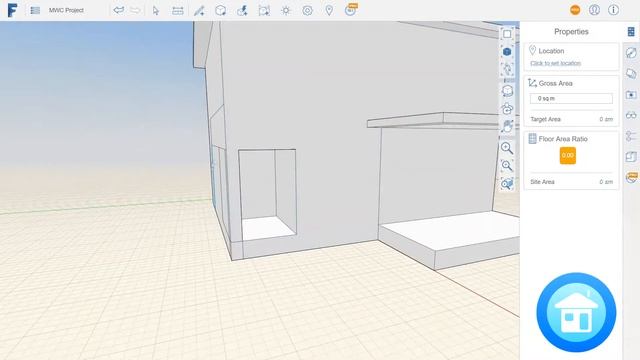Open the Visual Styles glasses tab
This screenshot has height=360, width=640.
tap(631, 115)
